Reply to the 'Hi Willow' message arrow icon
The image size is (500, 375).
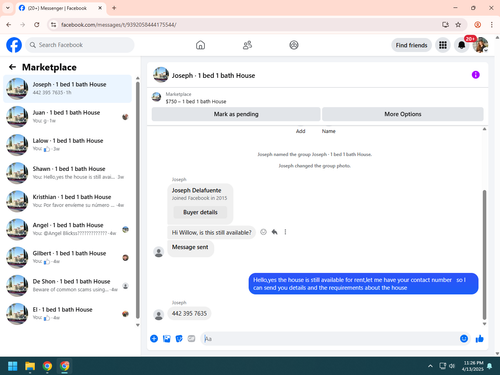click(x=274, y=232)
